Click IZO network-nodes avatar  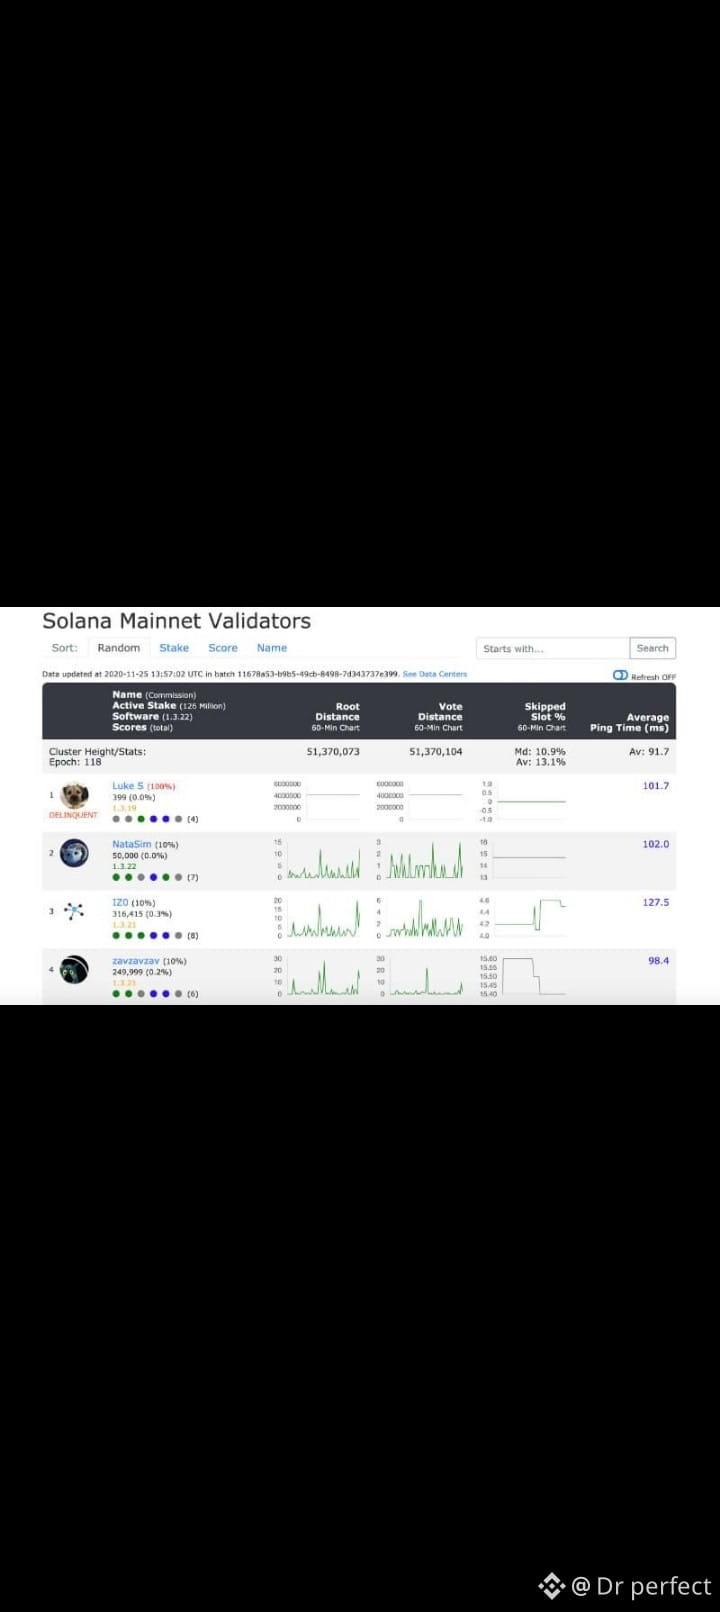pyautogui.click(x=74, y=910)
